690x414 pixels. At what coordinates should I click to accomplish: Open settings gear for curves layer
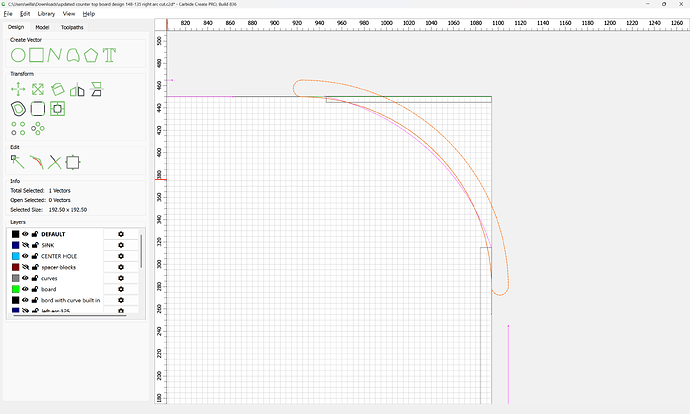120,278
